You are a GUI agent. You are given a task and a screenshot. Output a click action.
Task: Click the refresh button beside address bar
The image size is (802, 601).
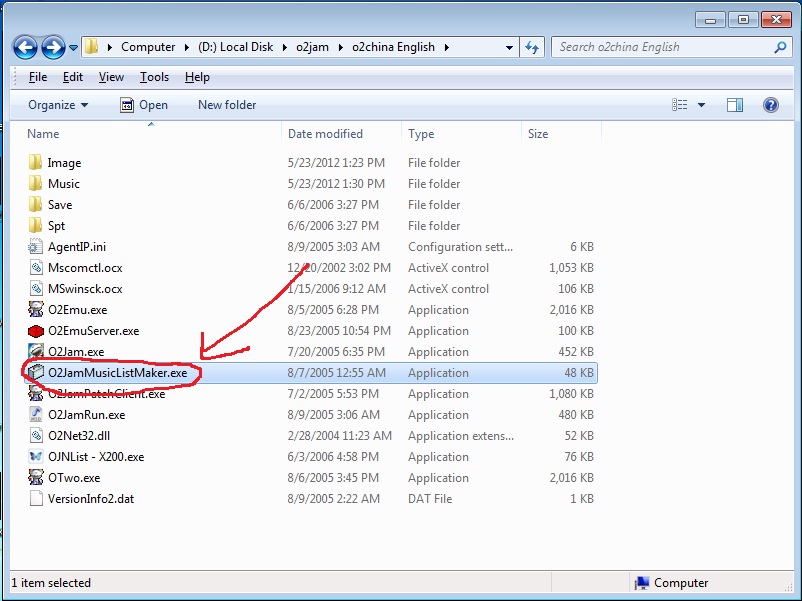click(x=532, y=48)
